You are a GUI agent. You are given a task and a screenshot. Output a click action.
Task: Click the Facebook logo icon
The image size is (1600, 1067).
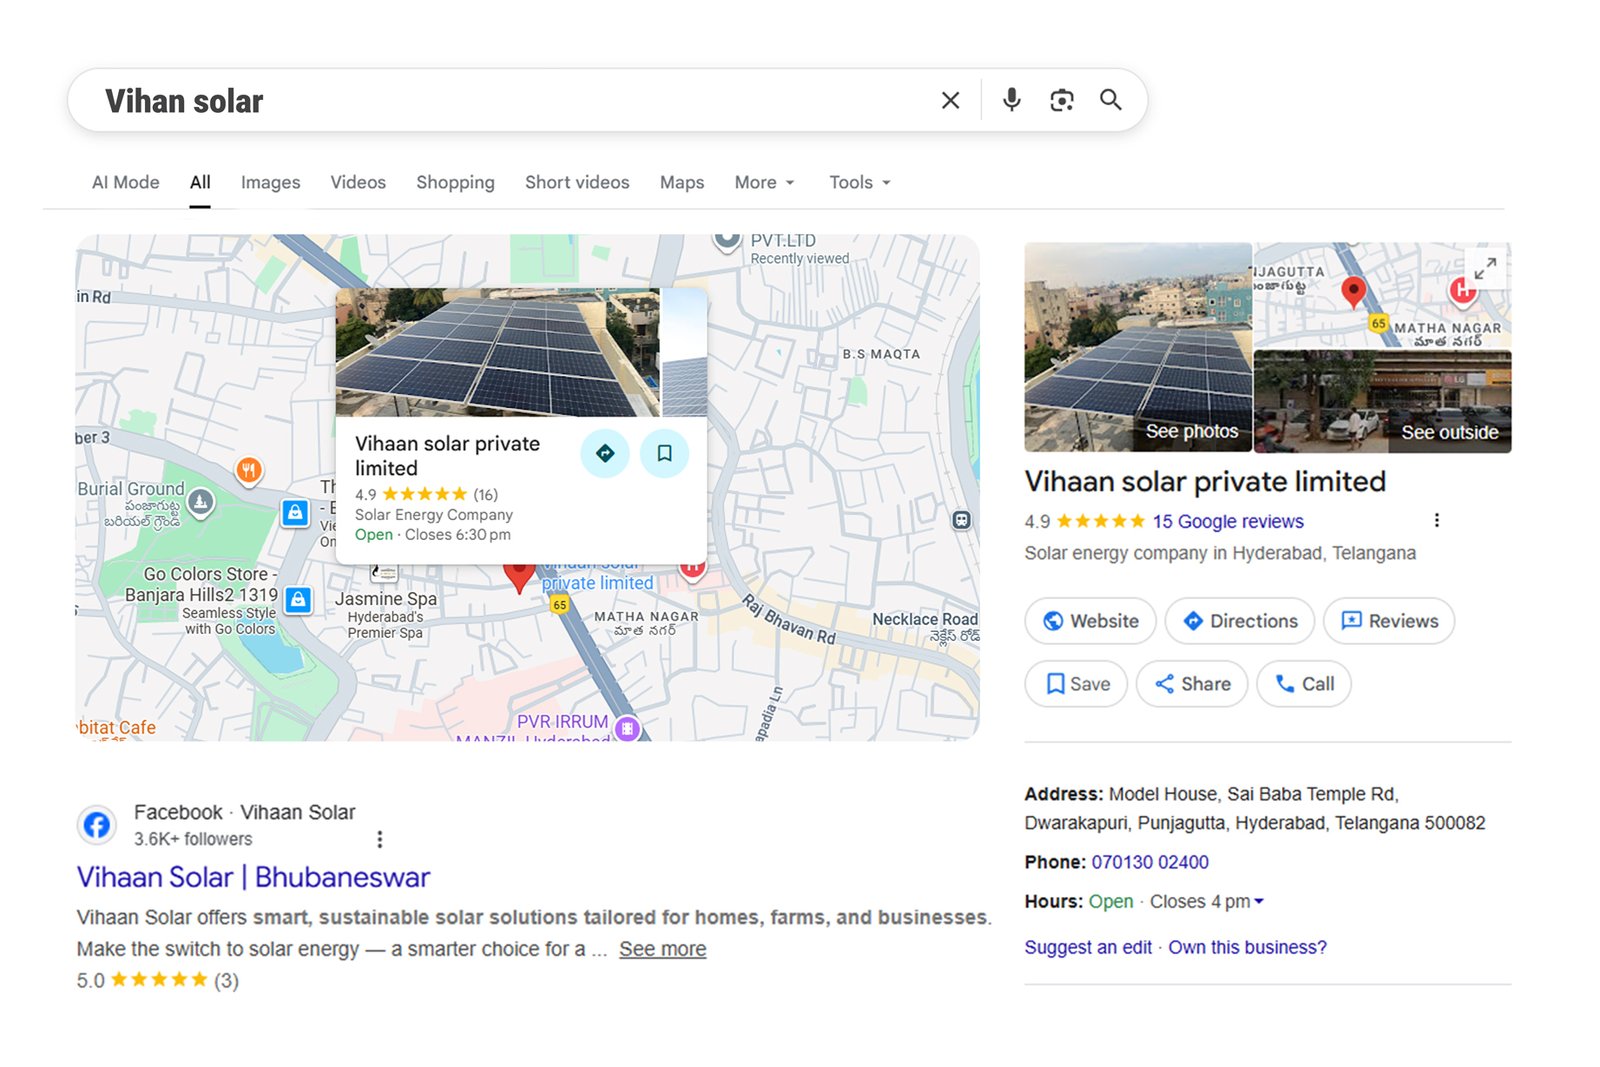[97, 825]
